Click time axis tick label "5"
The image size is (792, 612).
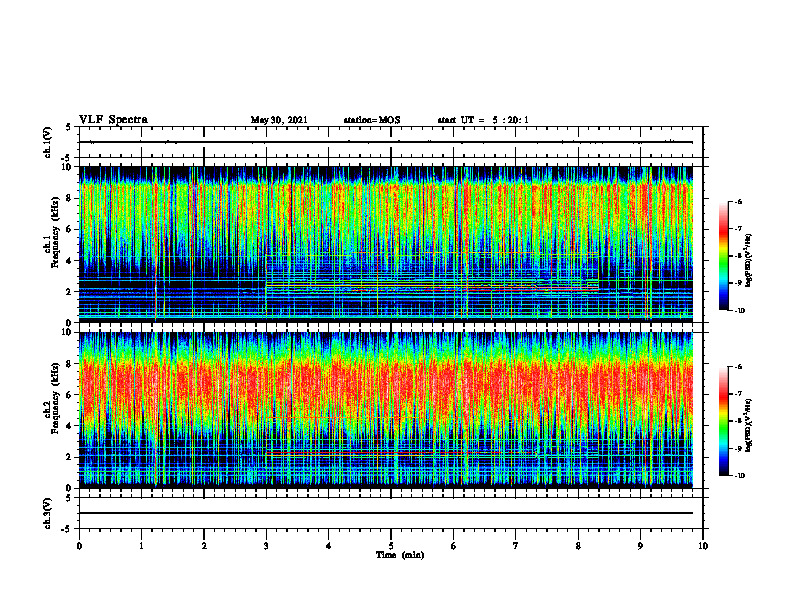click(x=391, y=546)
